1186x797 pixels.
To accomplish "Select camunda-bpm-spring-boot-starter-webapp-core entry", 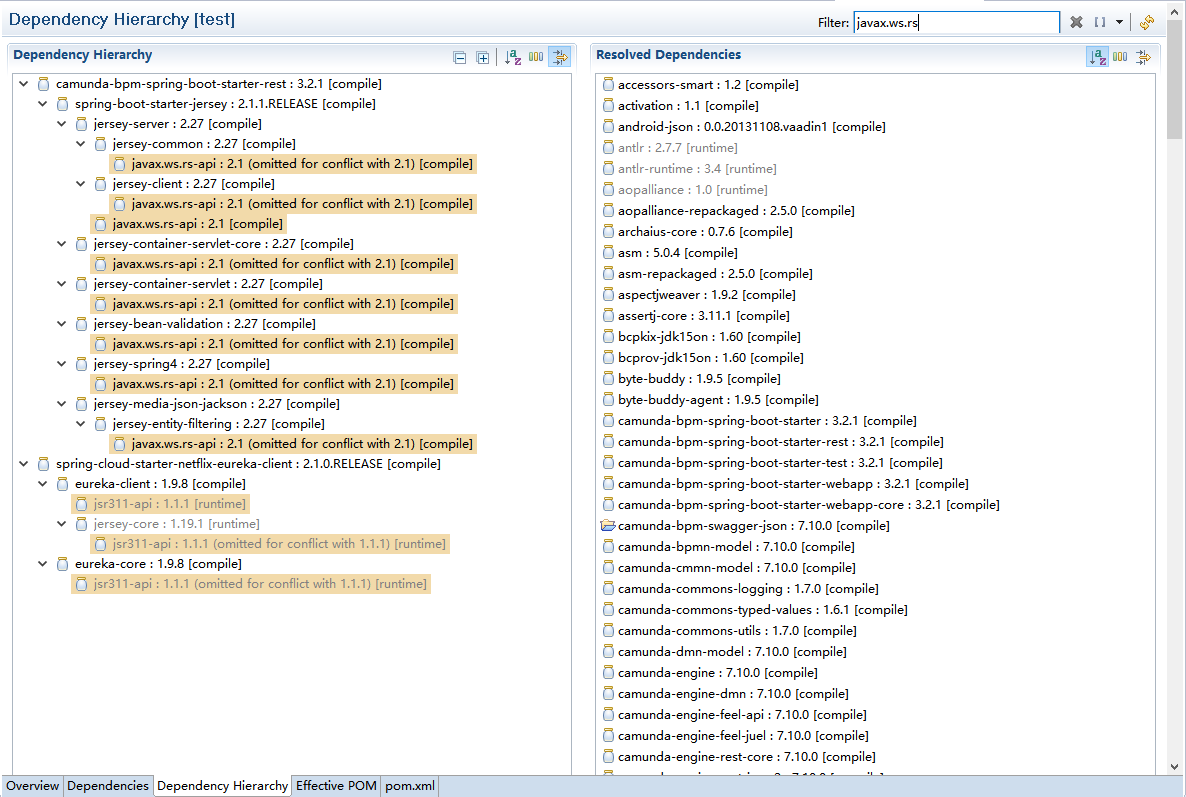I will (x=801, y=505).
